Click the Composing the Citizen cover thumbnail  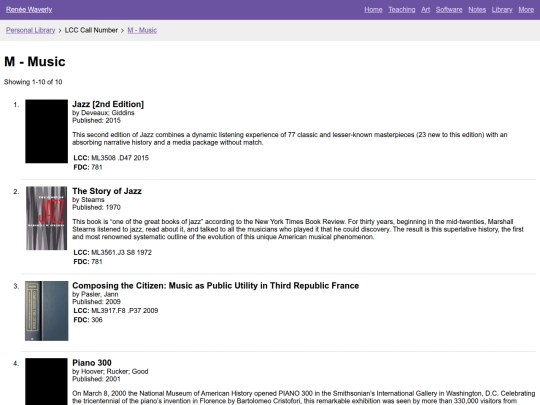click(x=46, y=311)
